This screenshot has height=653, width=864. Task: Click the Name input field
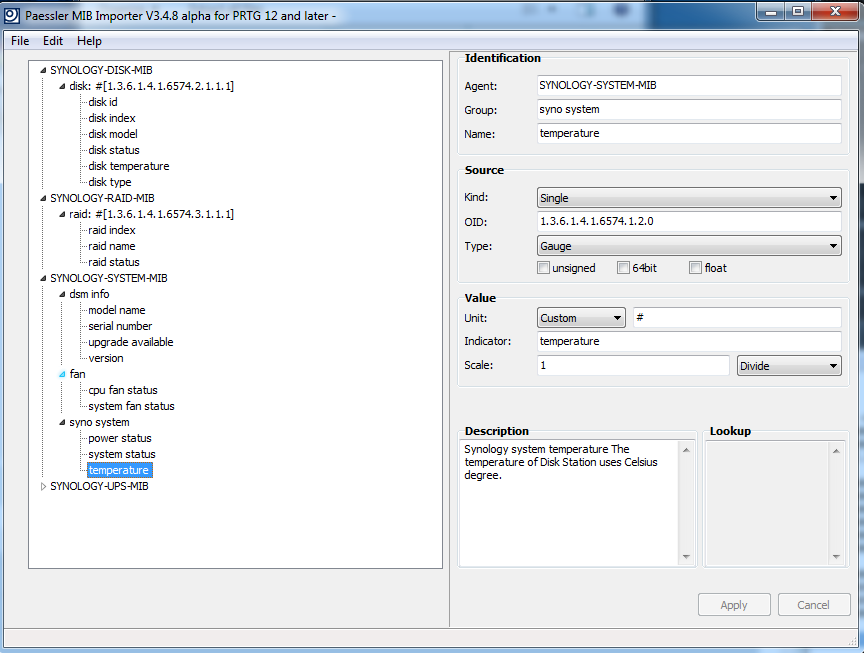pos(689,133)
